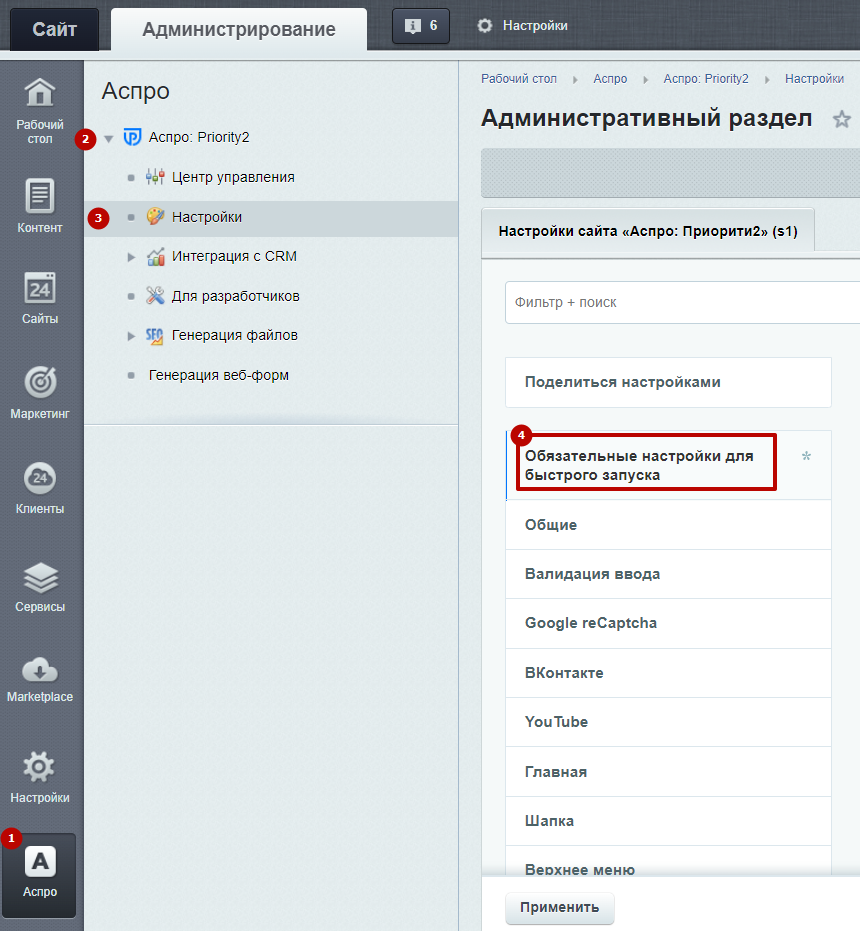Open the Настройки gear in left sidebar

point(40,777)
